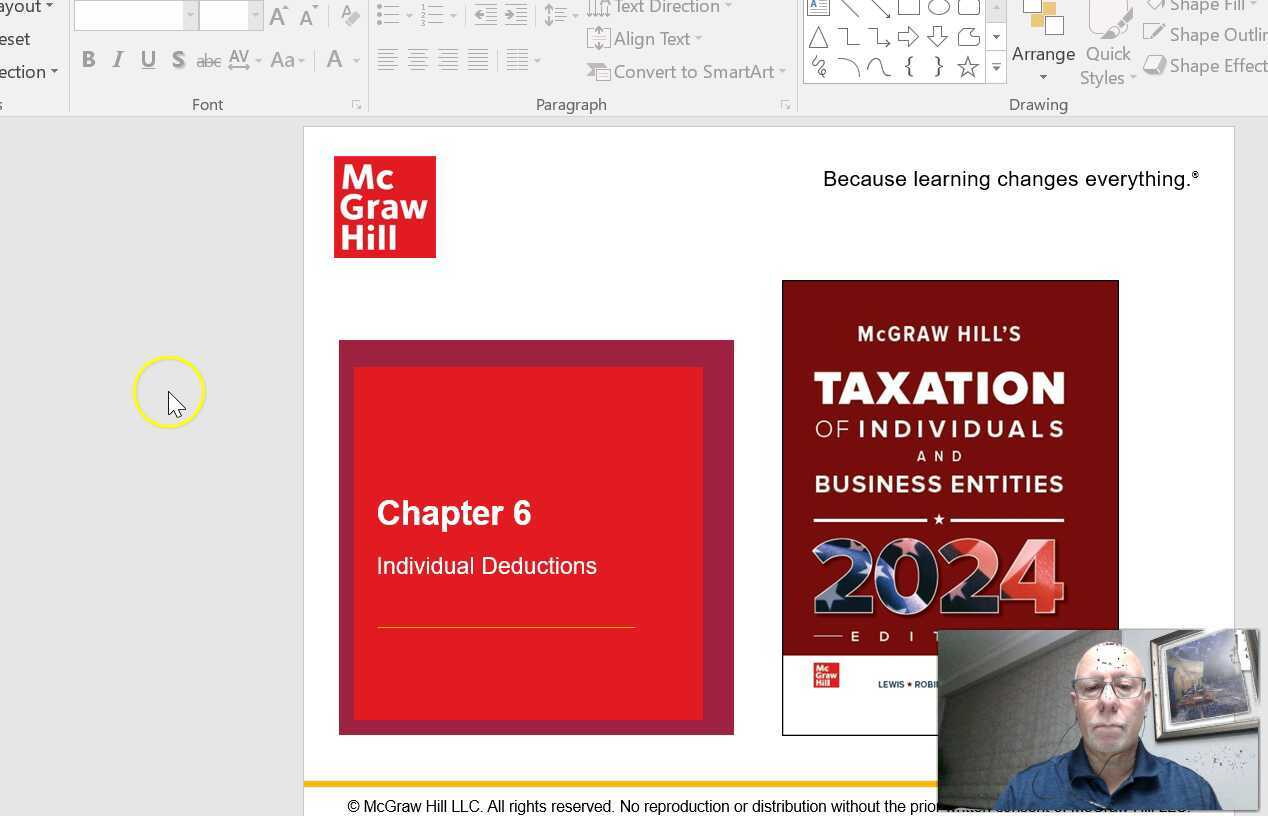This screenshot has width=1268, height=816.
Task: Toggle bold formatting
Action: pyautogui.click(x=88, y=60)
